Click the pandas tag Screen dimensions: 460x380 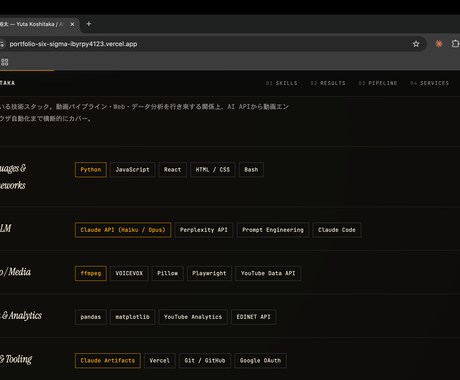click(91, 317)
